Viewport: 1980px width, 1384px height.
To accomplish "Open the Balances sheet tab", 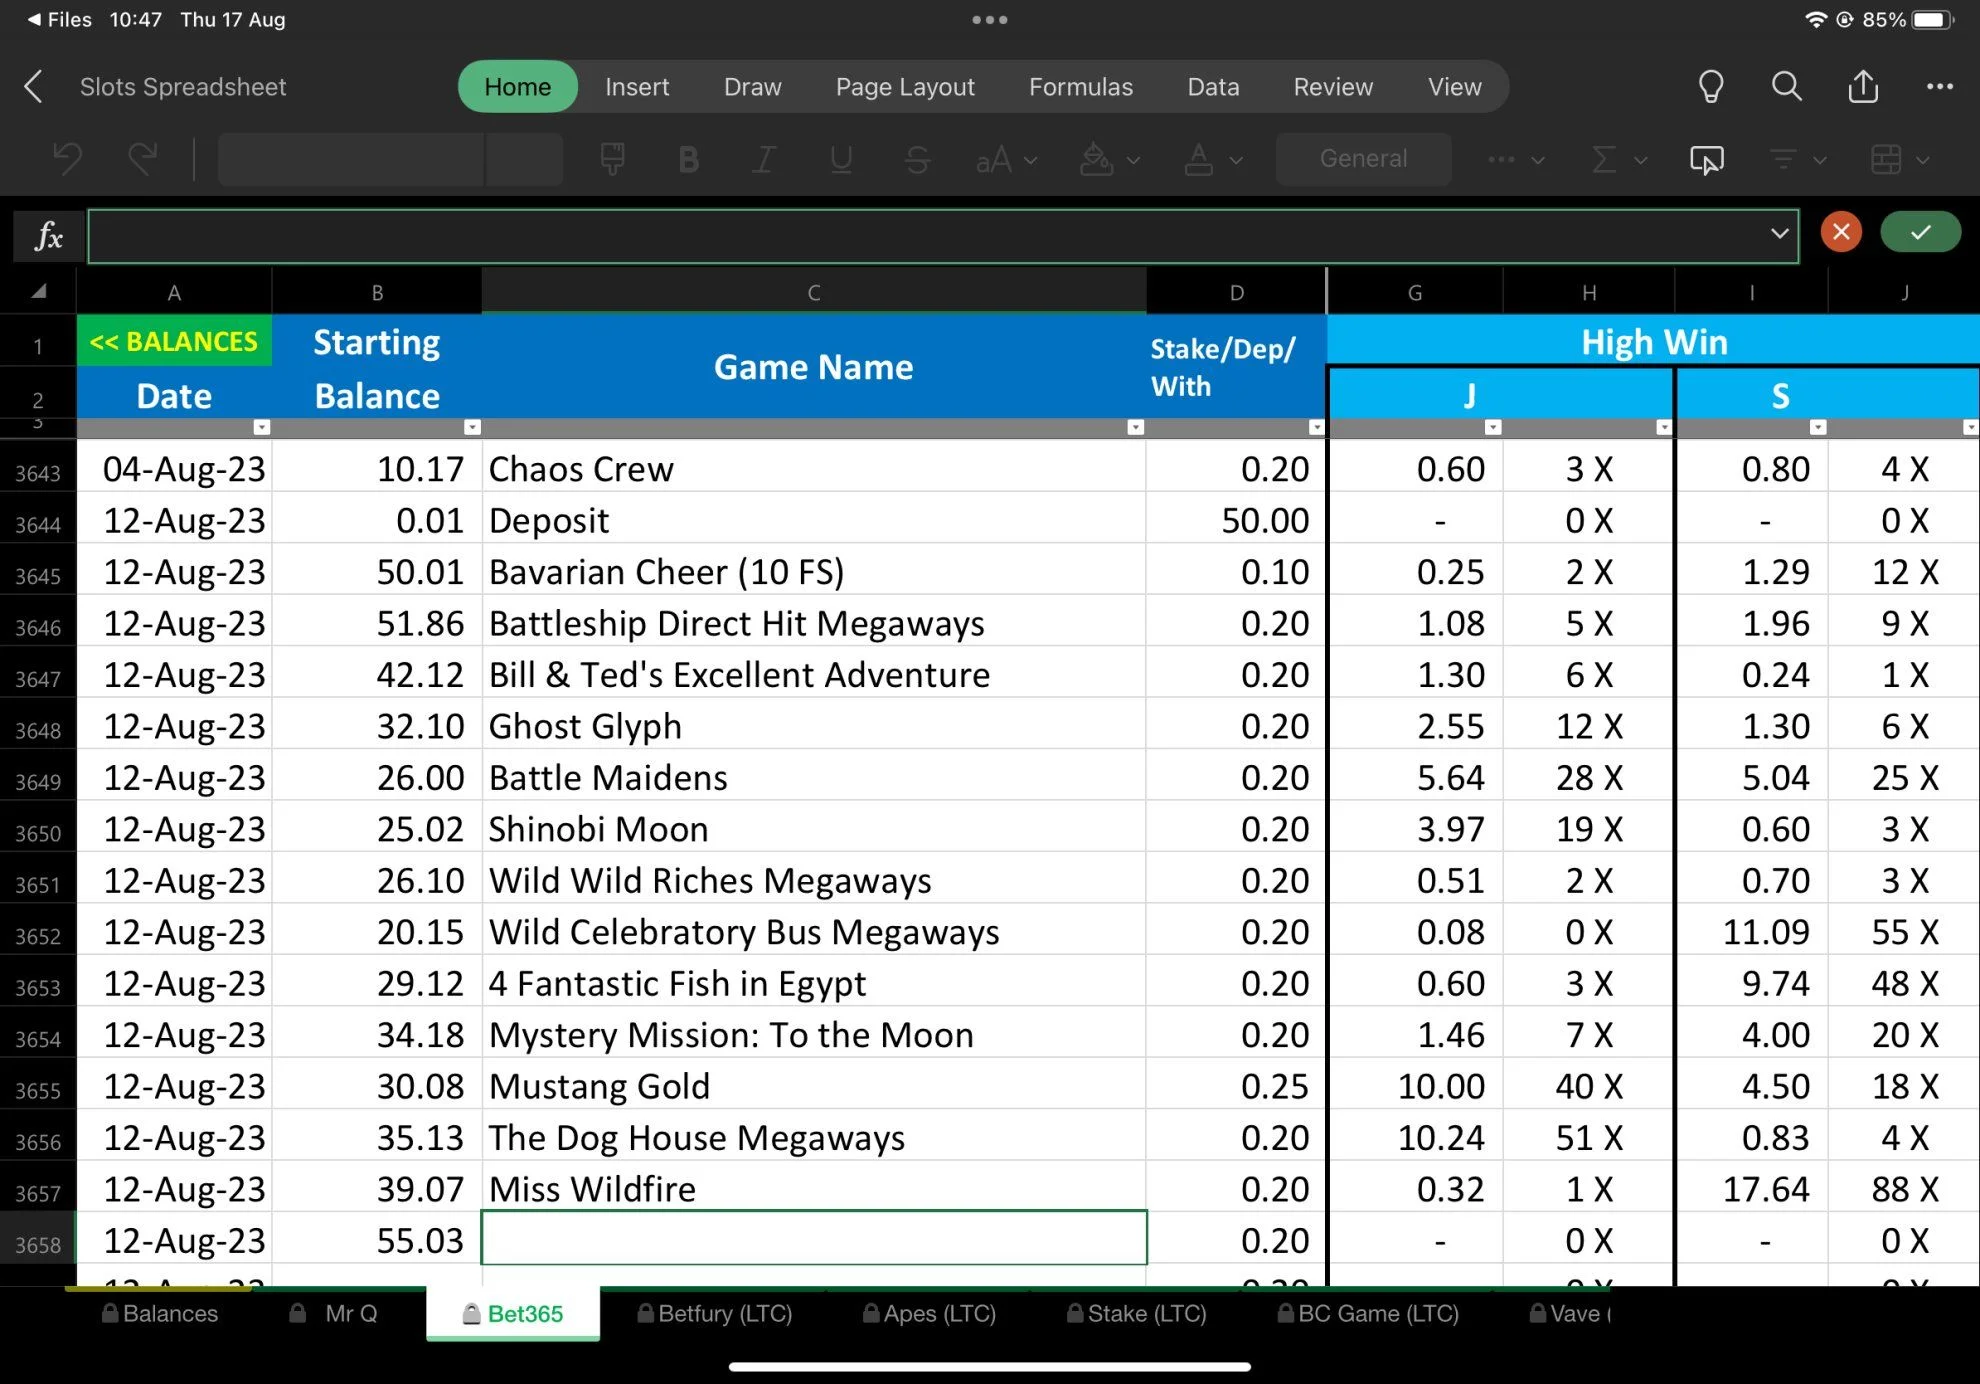I will tap(160, 1313).
